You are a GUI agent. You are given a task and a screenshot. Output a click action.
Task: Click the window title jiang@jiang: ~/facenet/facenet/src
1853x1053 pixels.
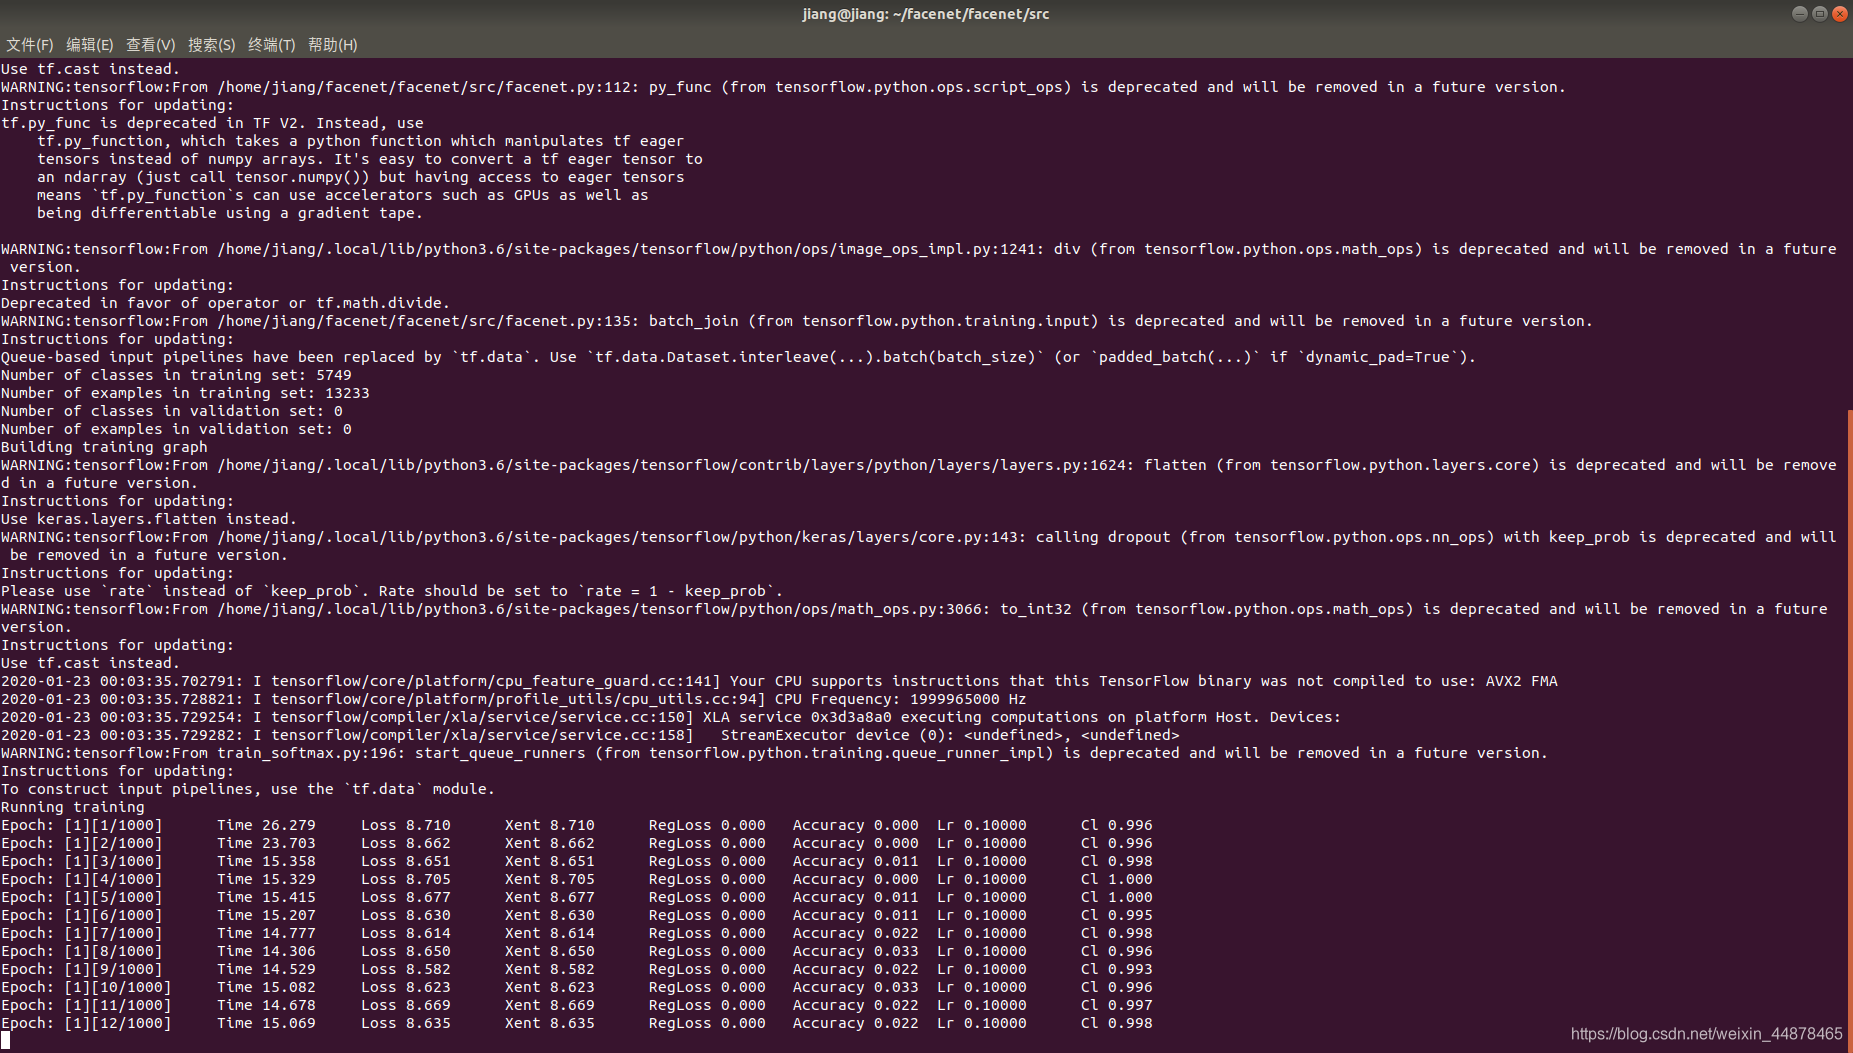[x=926, y=14]
